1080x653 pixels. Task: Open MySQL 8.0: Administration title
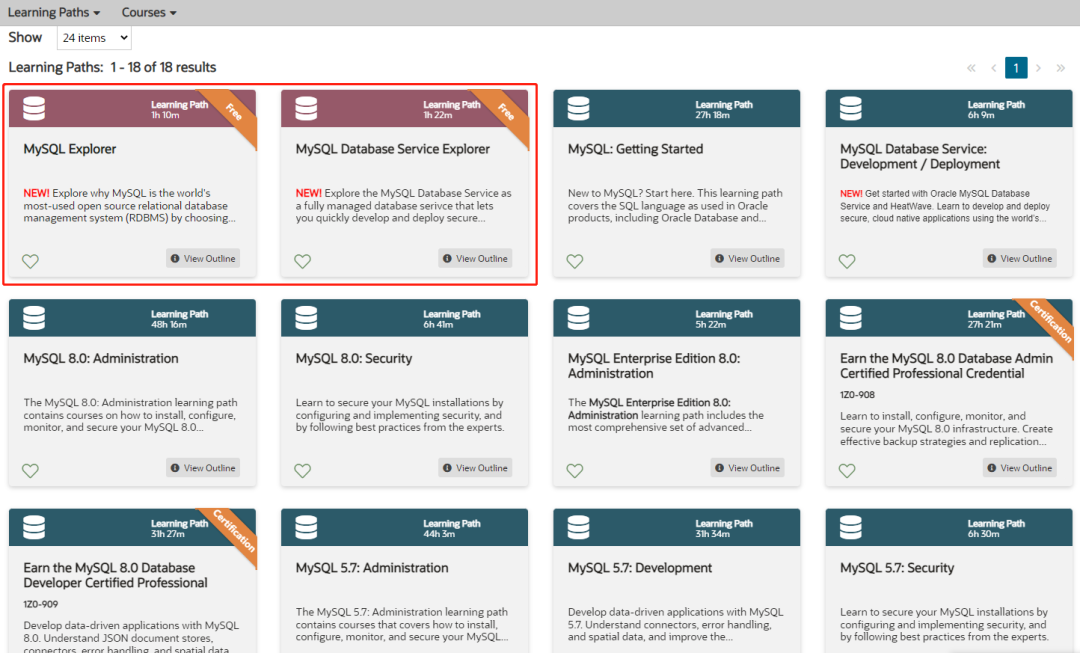point(101,358)
